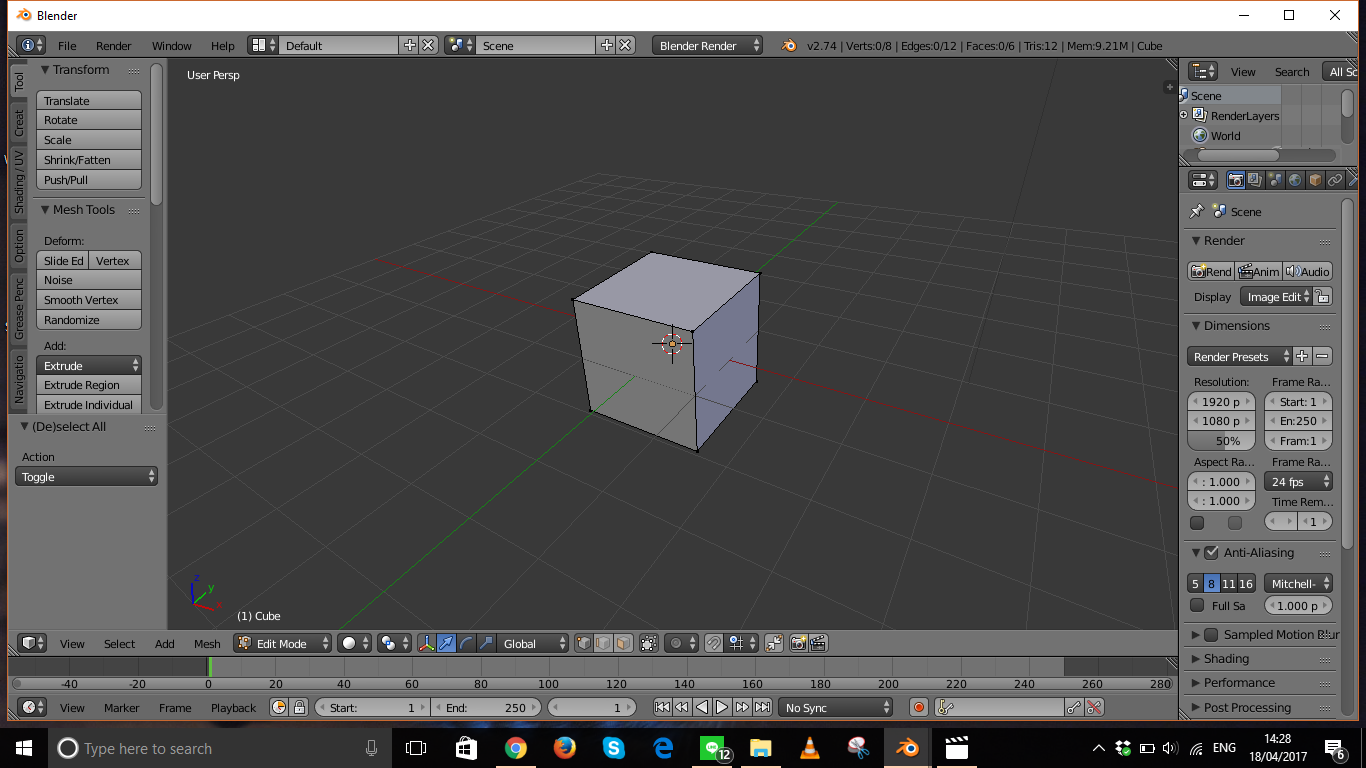
Task: Enable the Anti-Aliasing checkbox
Action: click(x=1211, y=552)
